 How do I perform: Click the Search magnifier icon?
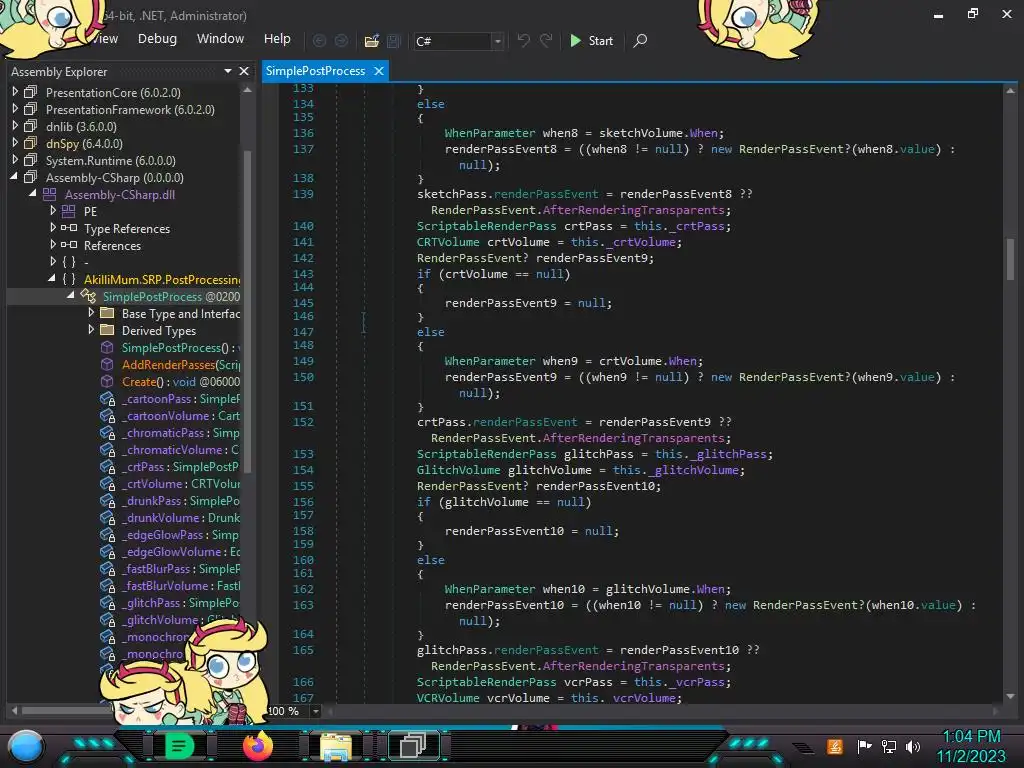(641, 40)
